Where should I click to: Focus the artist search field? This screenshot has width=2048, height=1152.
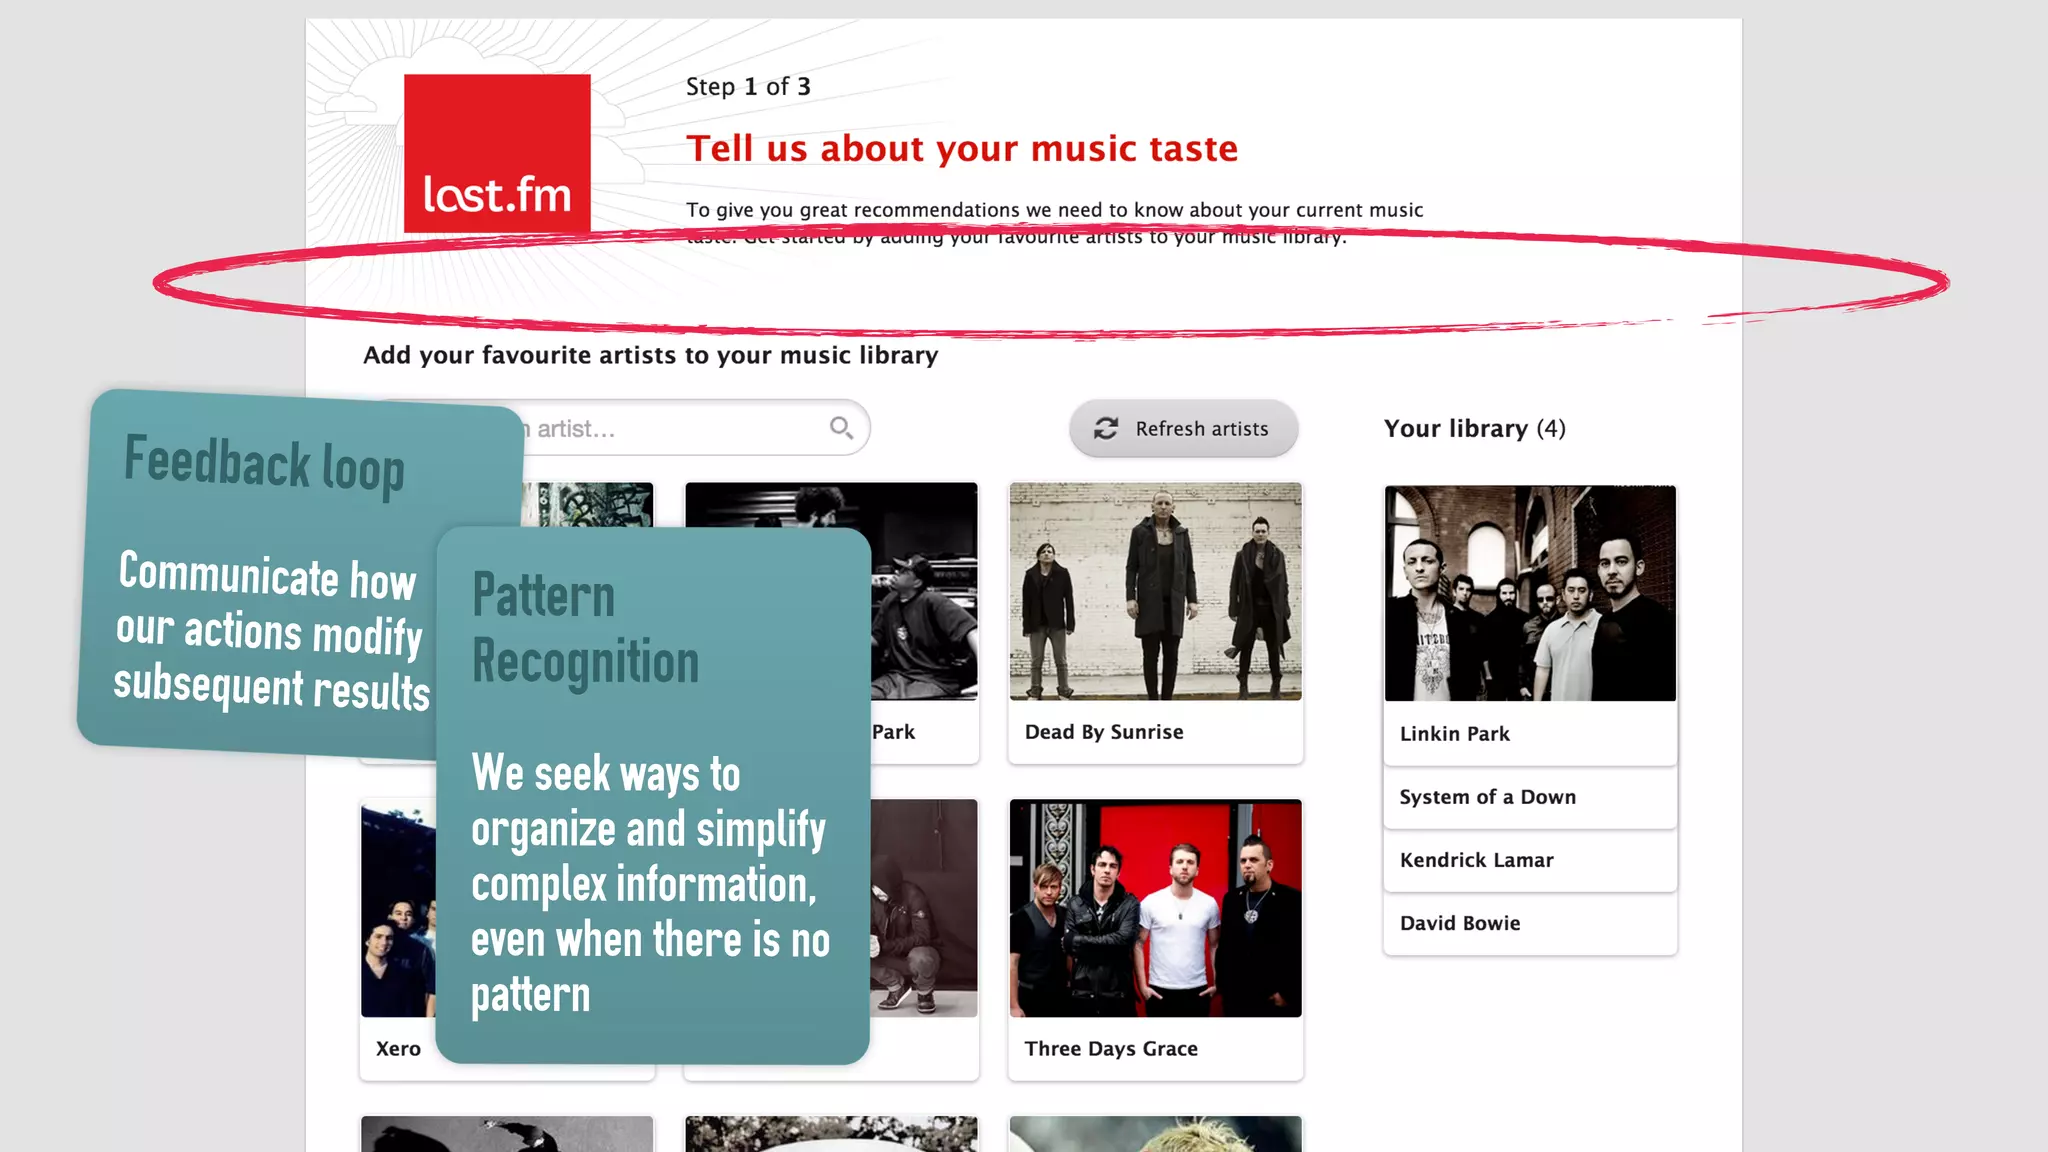[680, 429]
